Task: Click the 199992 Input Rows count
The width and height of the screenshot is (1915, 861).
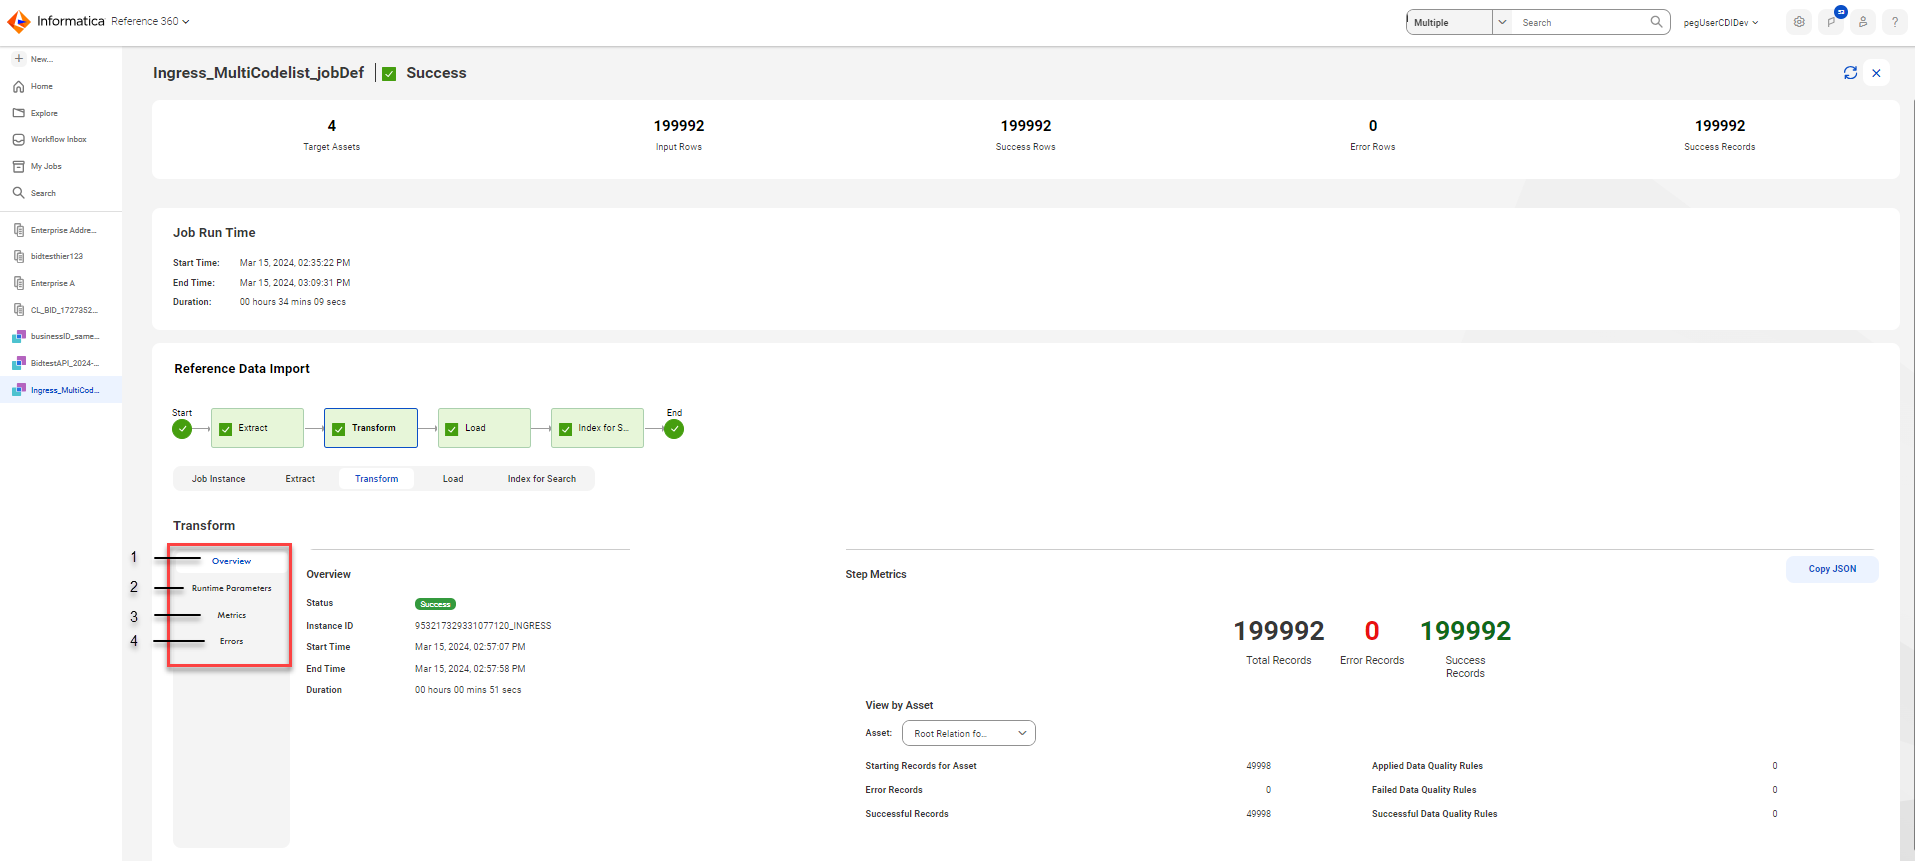Action: 679,126
